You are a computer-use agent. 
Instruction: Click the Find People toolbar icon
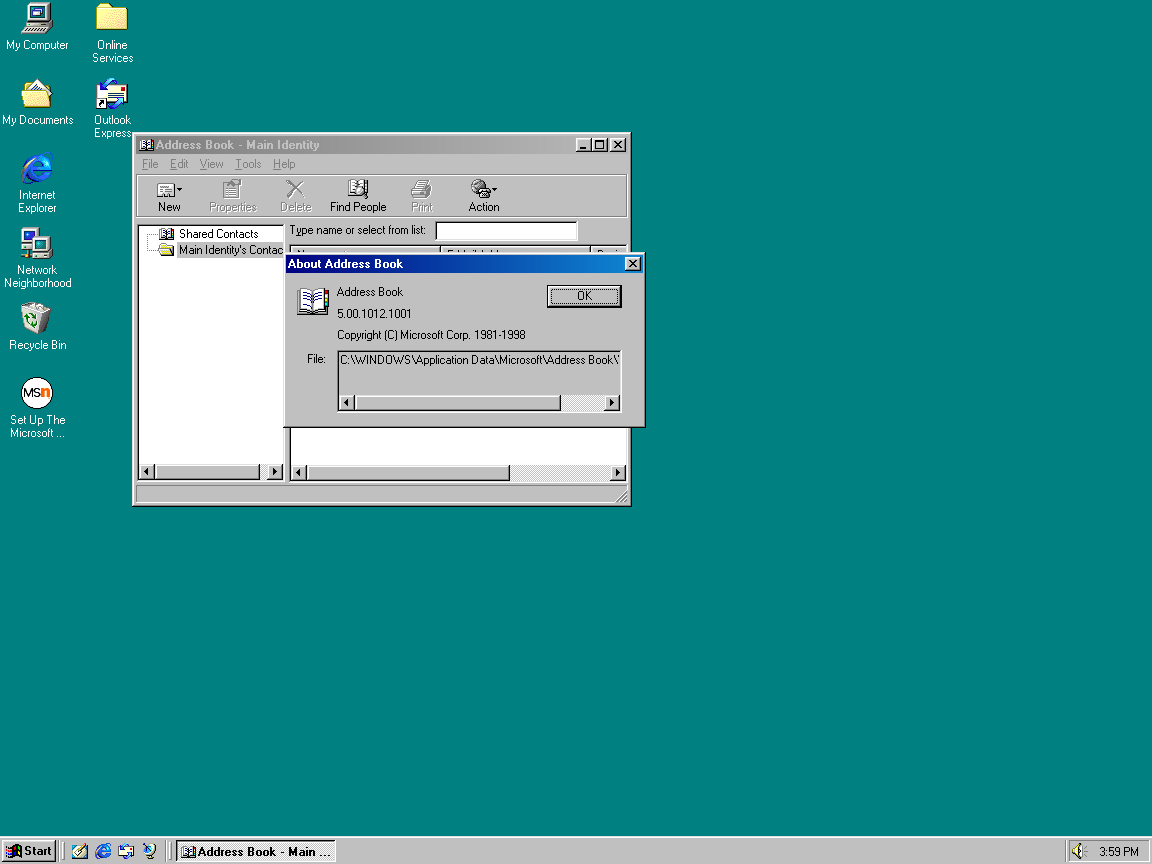[x=358, y=195]
